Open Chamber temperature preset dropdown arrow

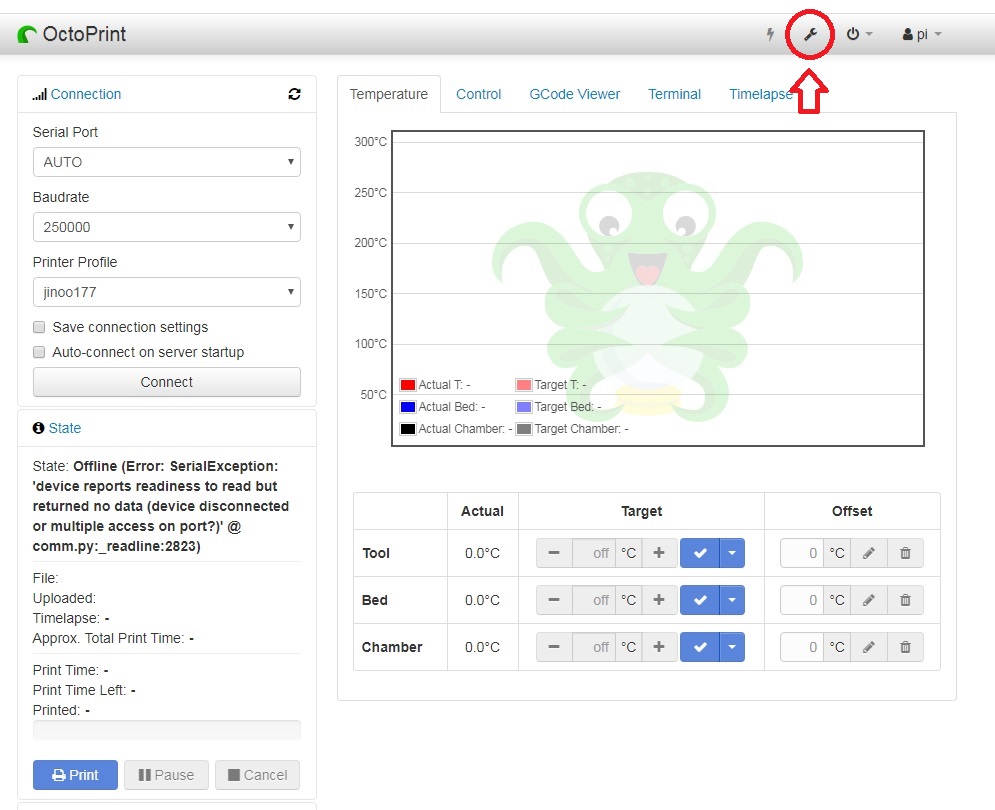click(732, 647)
